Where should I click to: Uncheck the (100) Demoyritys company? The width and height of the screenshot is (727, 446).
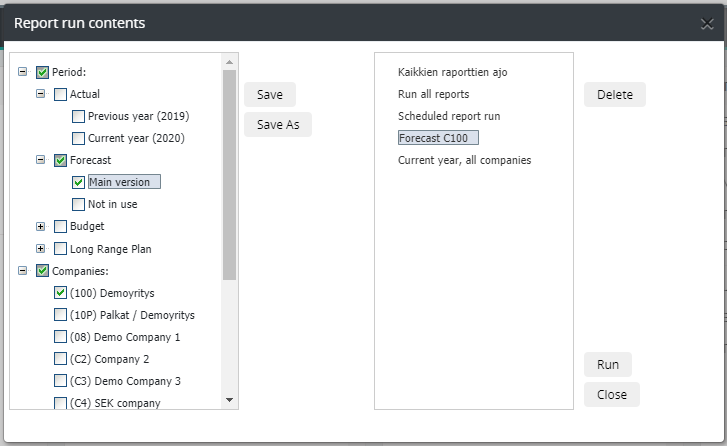(60, 293)
